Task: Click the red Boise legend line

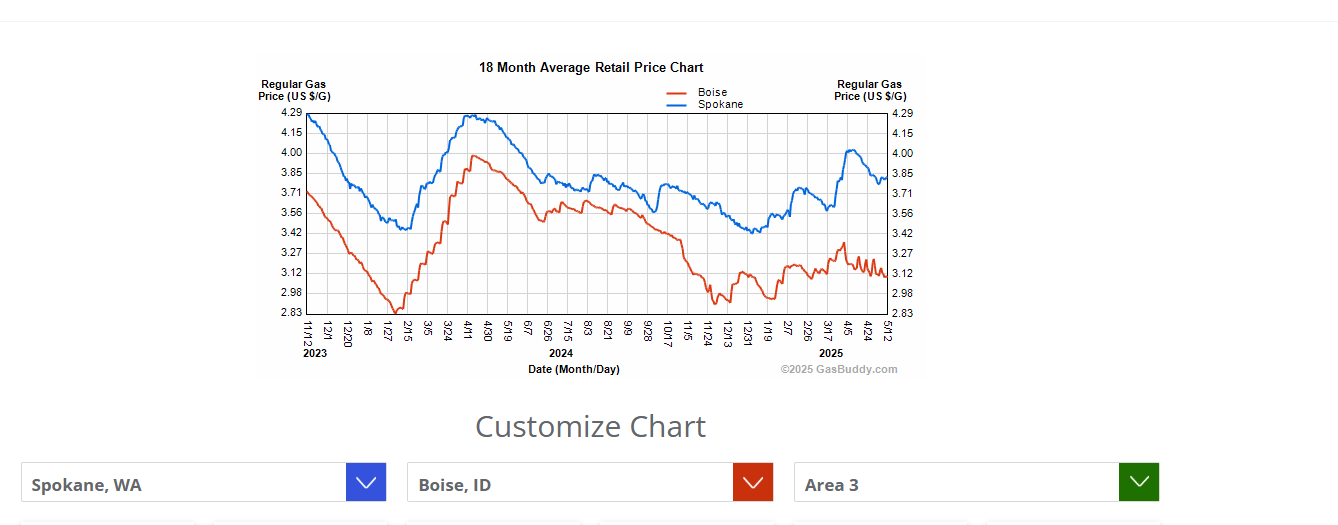Action: 677,93
